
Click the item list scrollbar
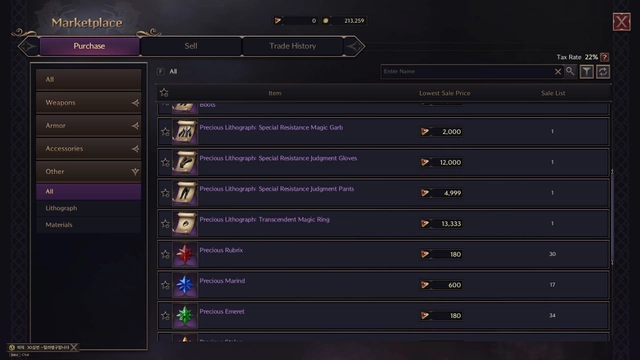612,217
